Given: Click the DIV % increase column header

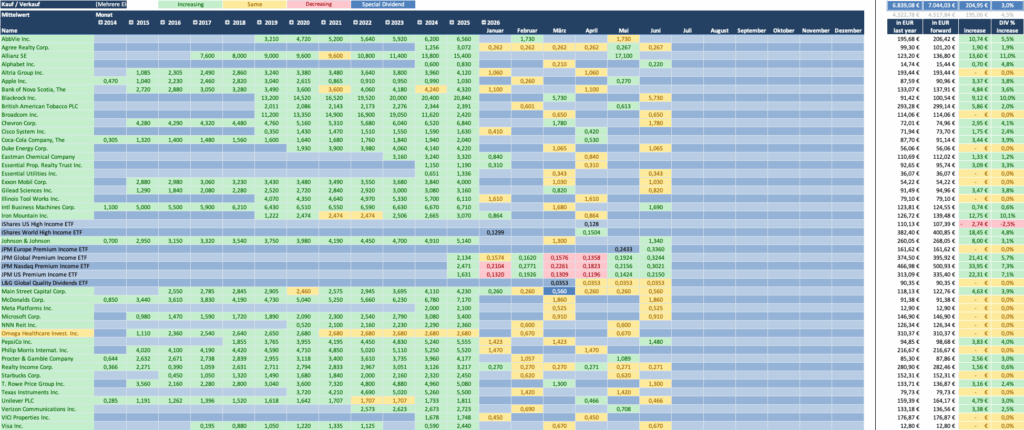Looking at the screenshot, I should 1007,26.
